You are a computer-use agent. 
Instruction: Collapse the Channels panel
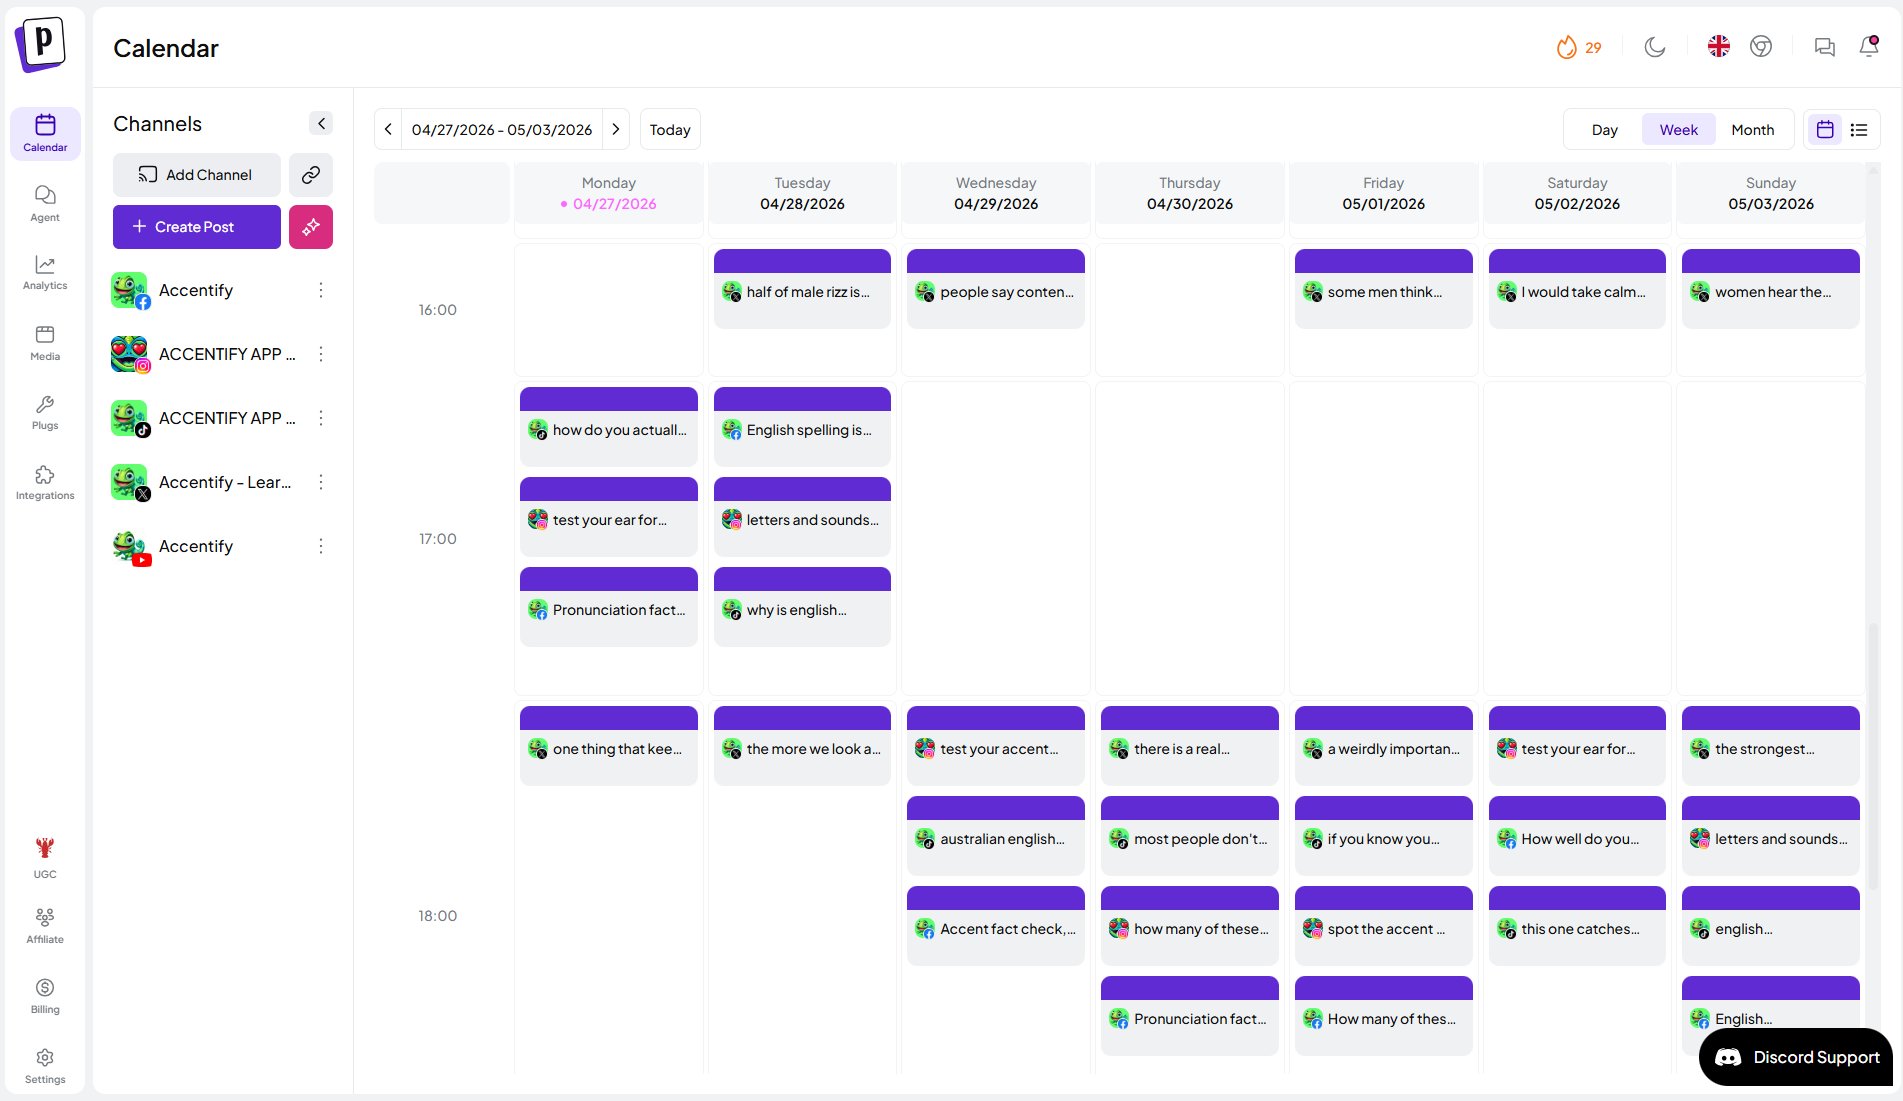(x=321, y=123)
